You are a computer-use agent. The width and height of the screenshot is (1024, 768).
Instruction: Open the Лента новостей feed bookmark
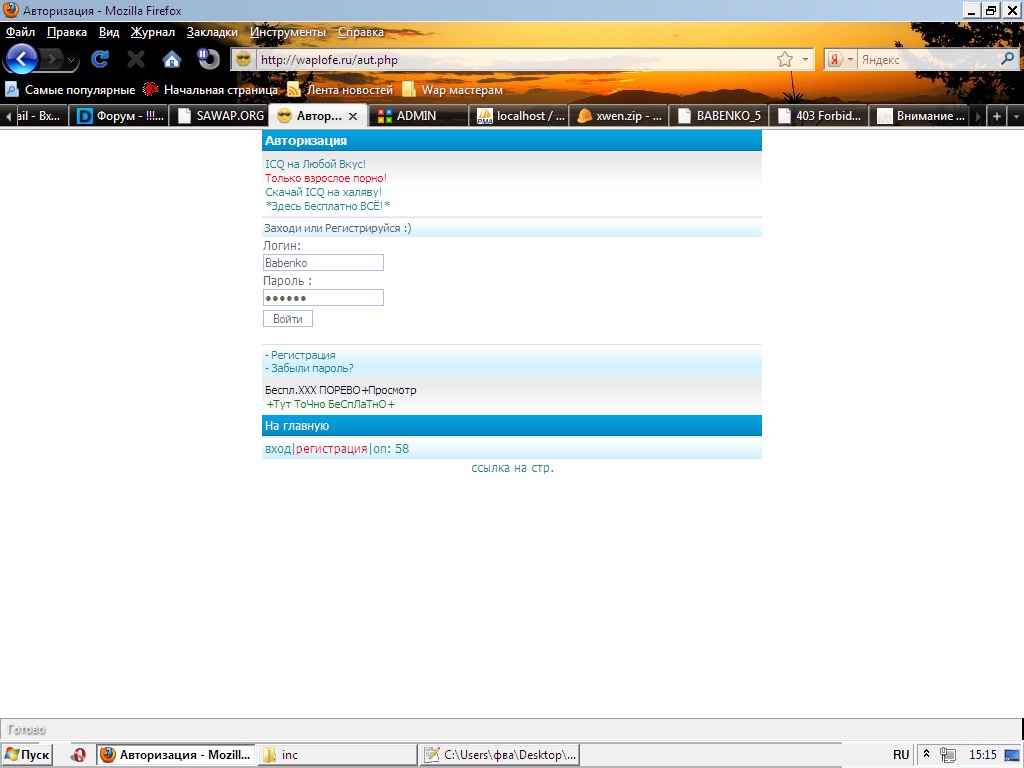[x=340, y=89]
